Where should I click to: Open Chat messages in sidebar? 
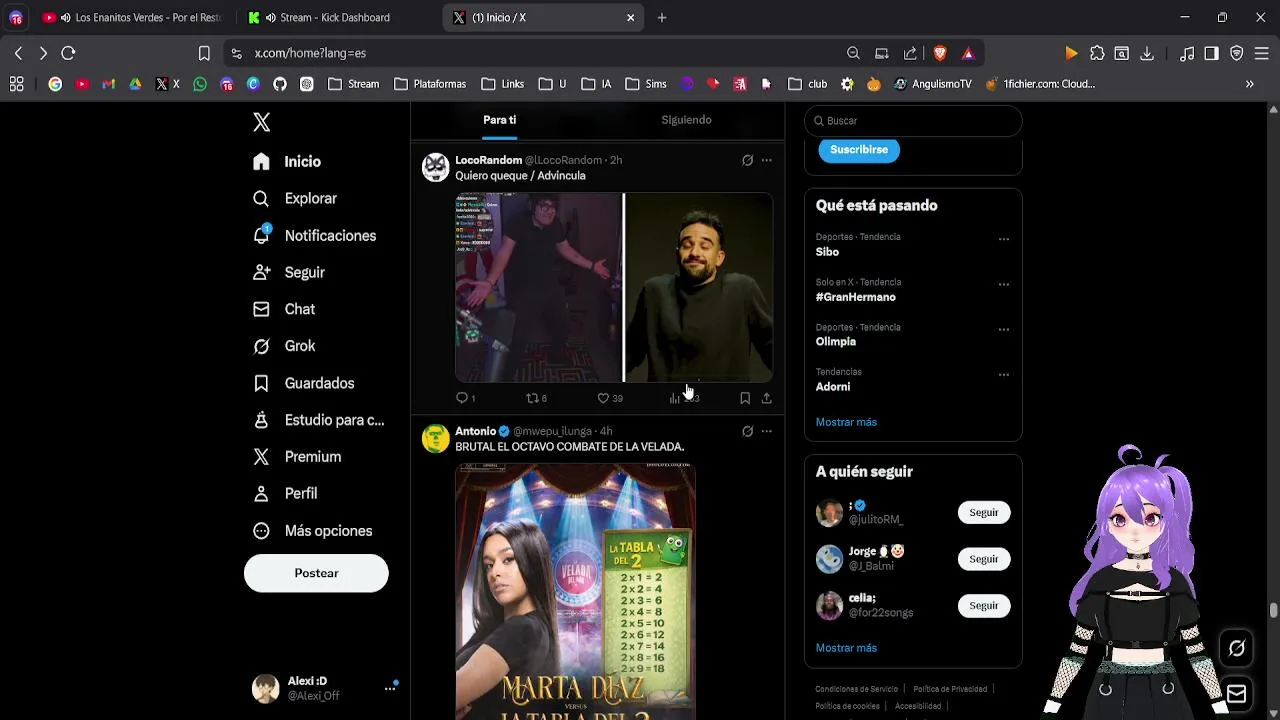284,309
